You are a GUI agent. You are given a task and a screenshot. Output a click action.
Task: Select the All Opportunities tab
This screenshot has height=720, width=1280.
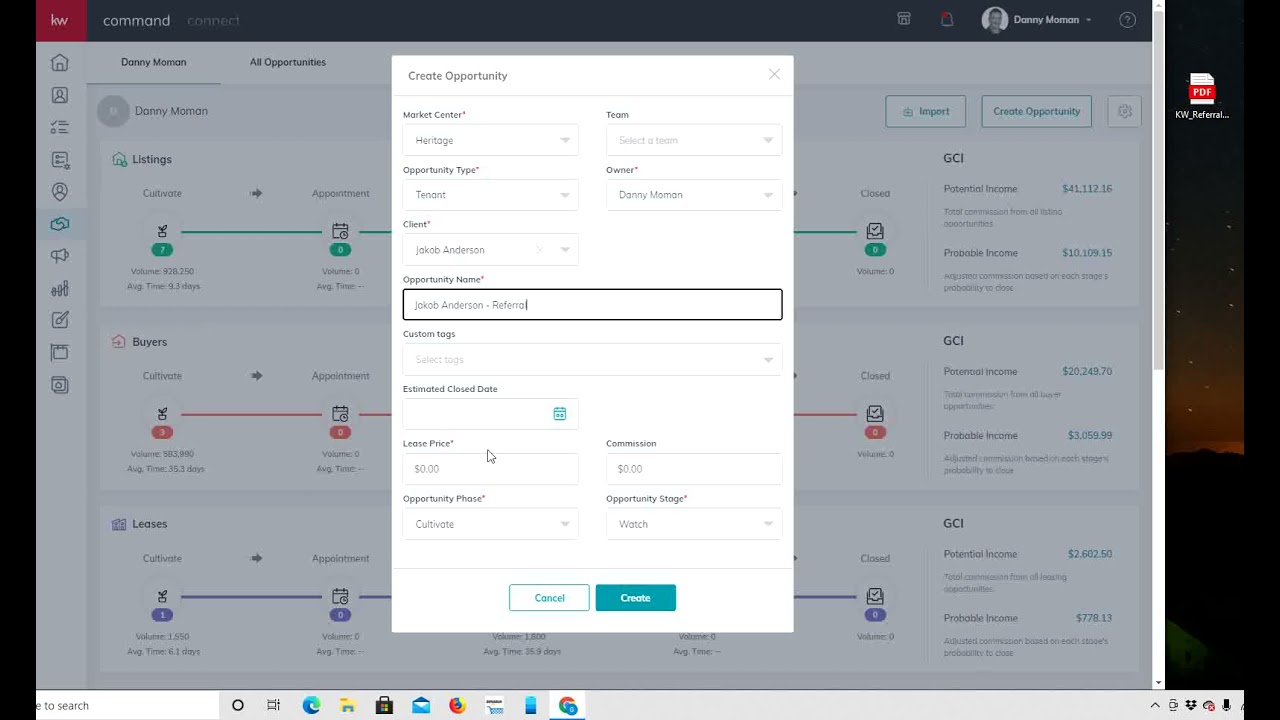coord(288,62)
